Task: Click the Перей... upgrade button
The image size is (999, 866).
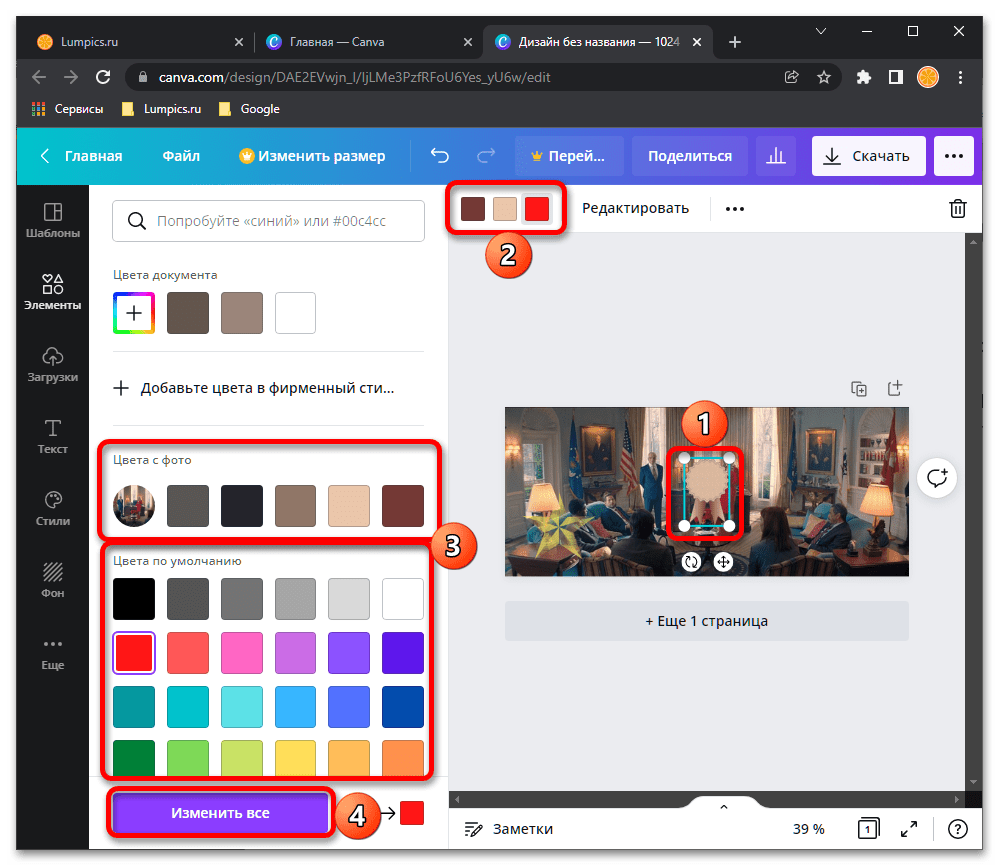Action: (569, 155)
